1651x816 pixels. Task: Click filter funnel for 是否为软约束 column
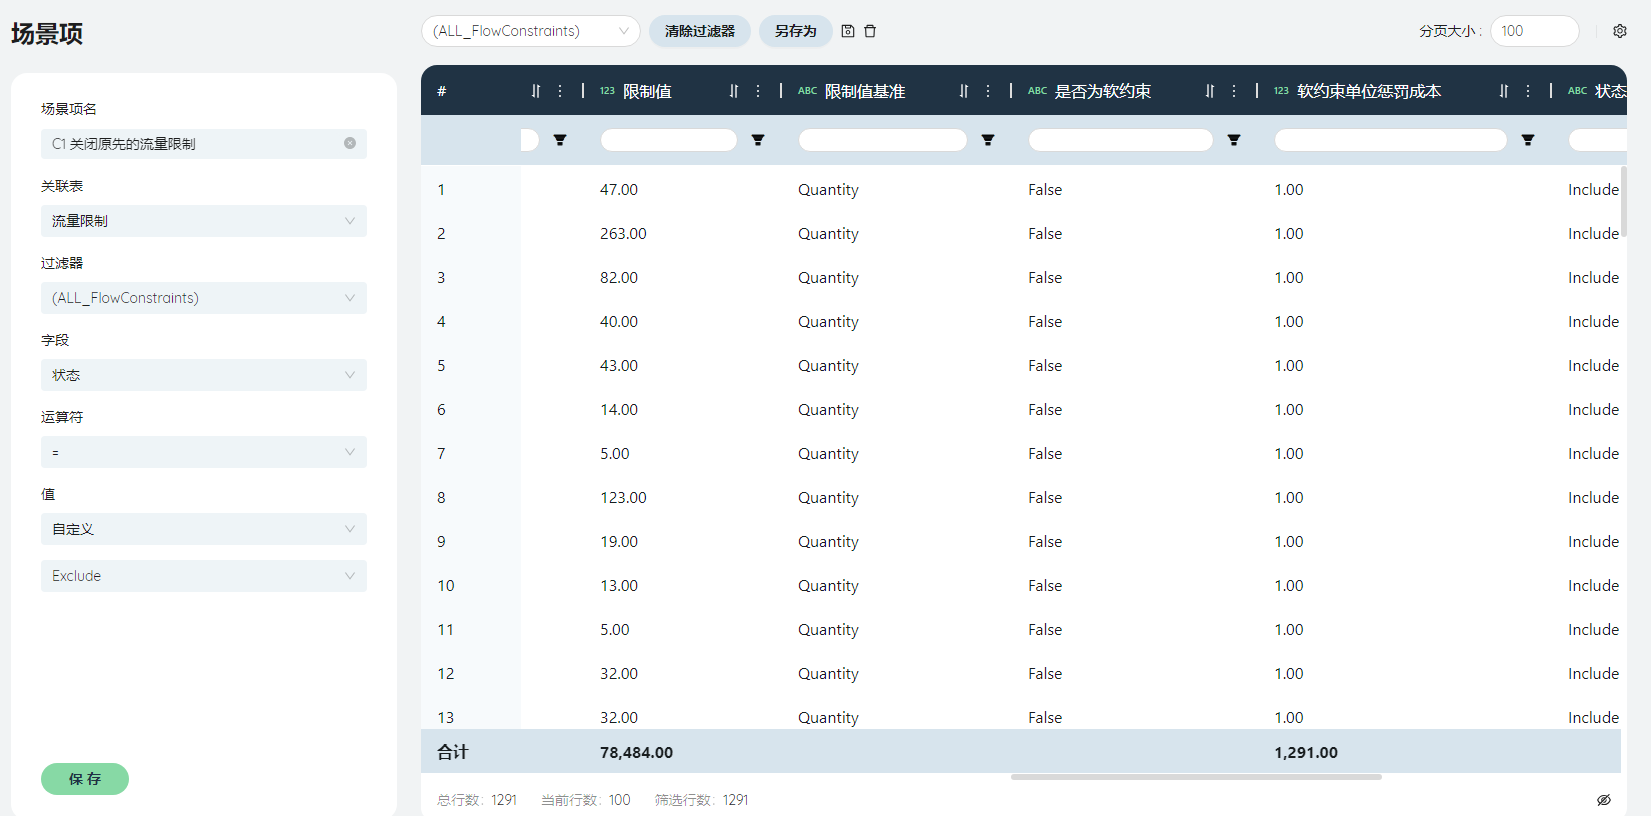click(1234, 140)
